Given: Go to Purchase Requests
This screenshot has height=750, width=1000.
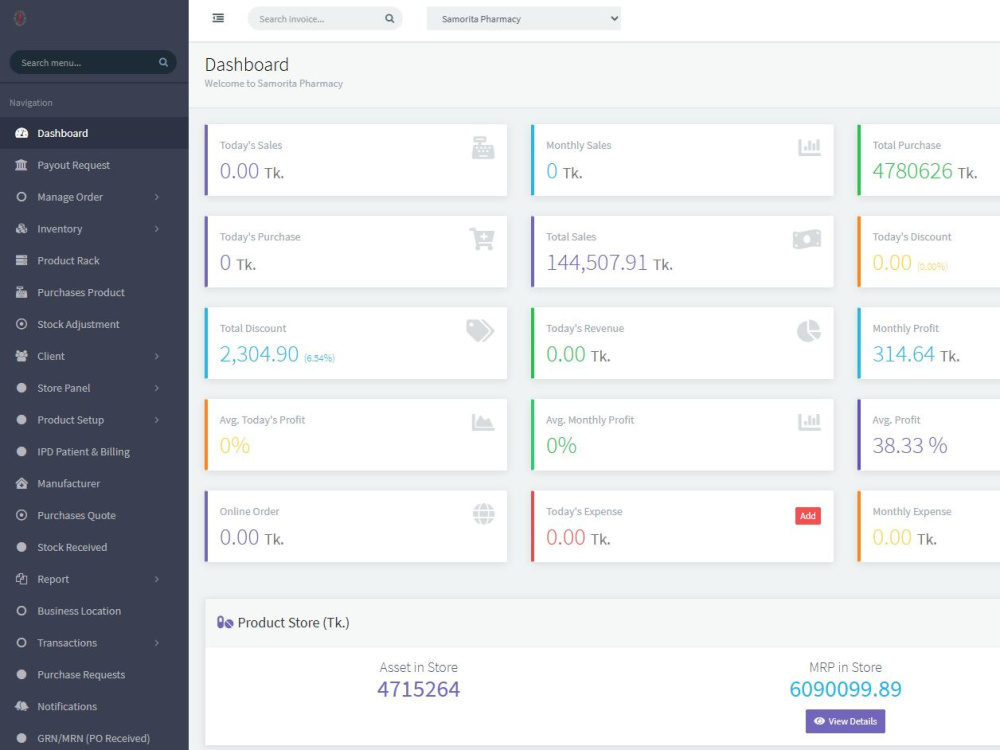Looking at the screenshot, I should [x=94, y=674].
